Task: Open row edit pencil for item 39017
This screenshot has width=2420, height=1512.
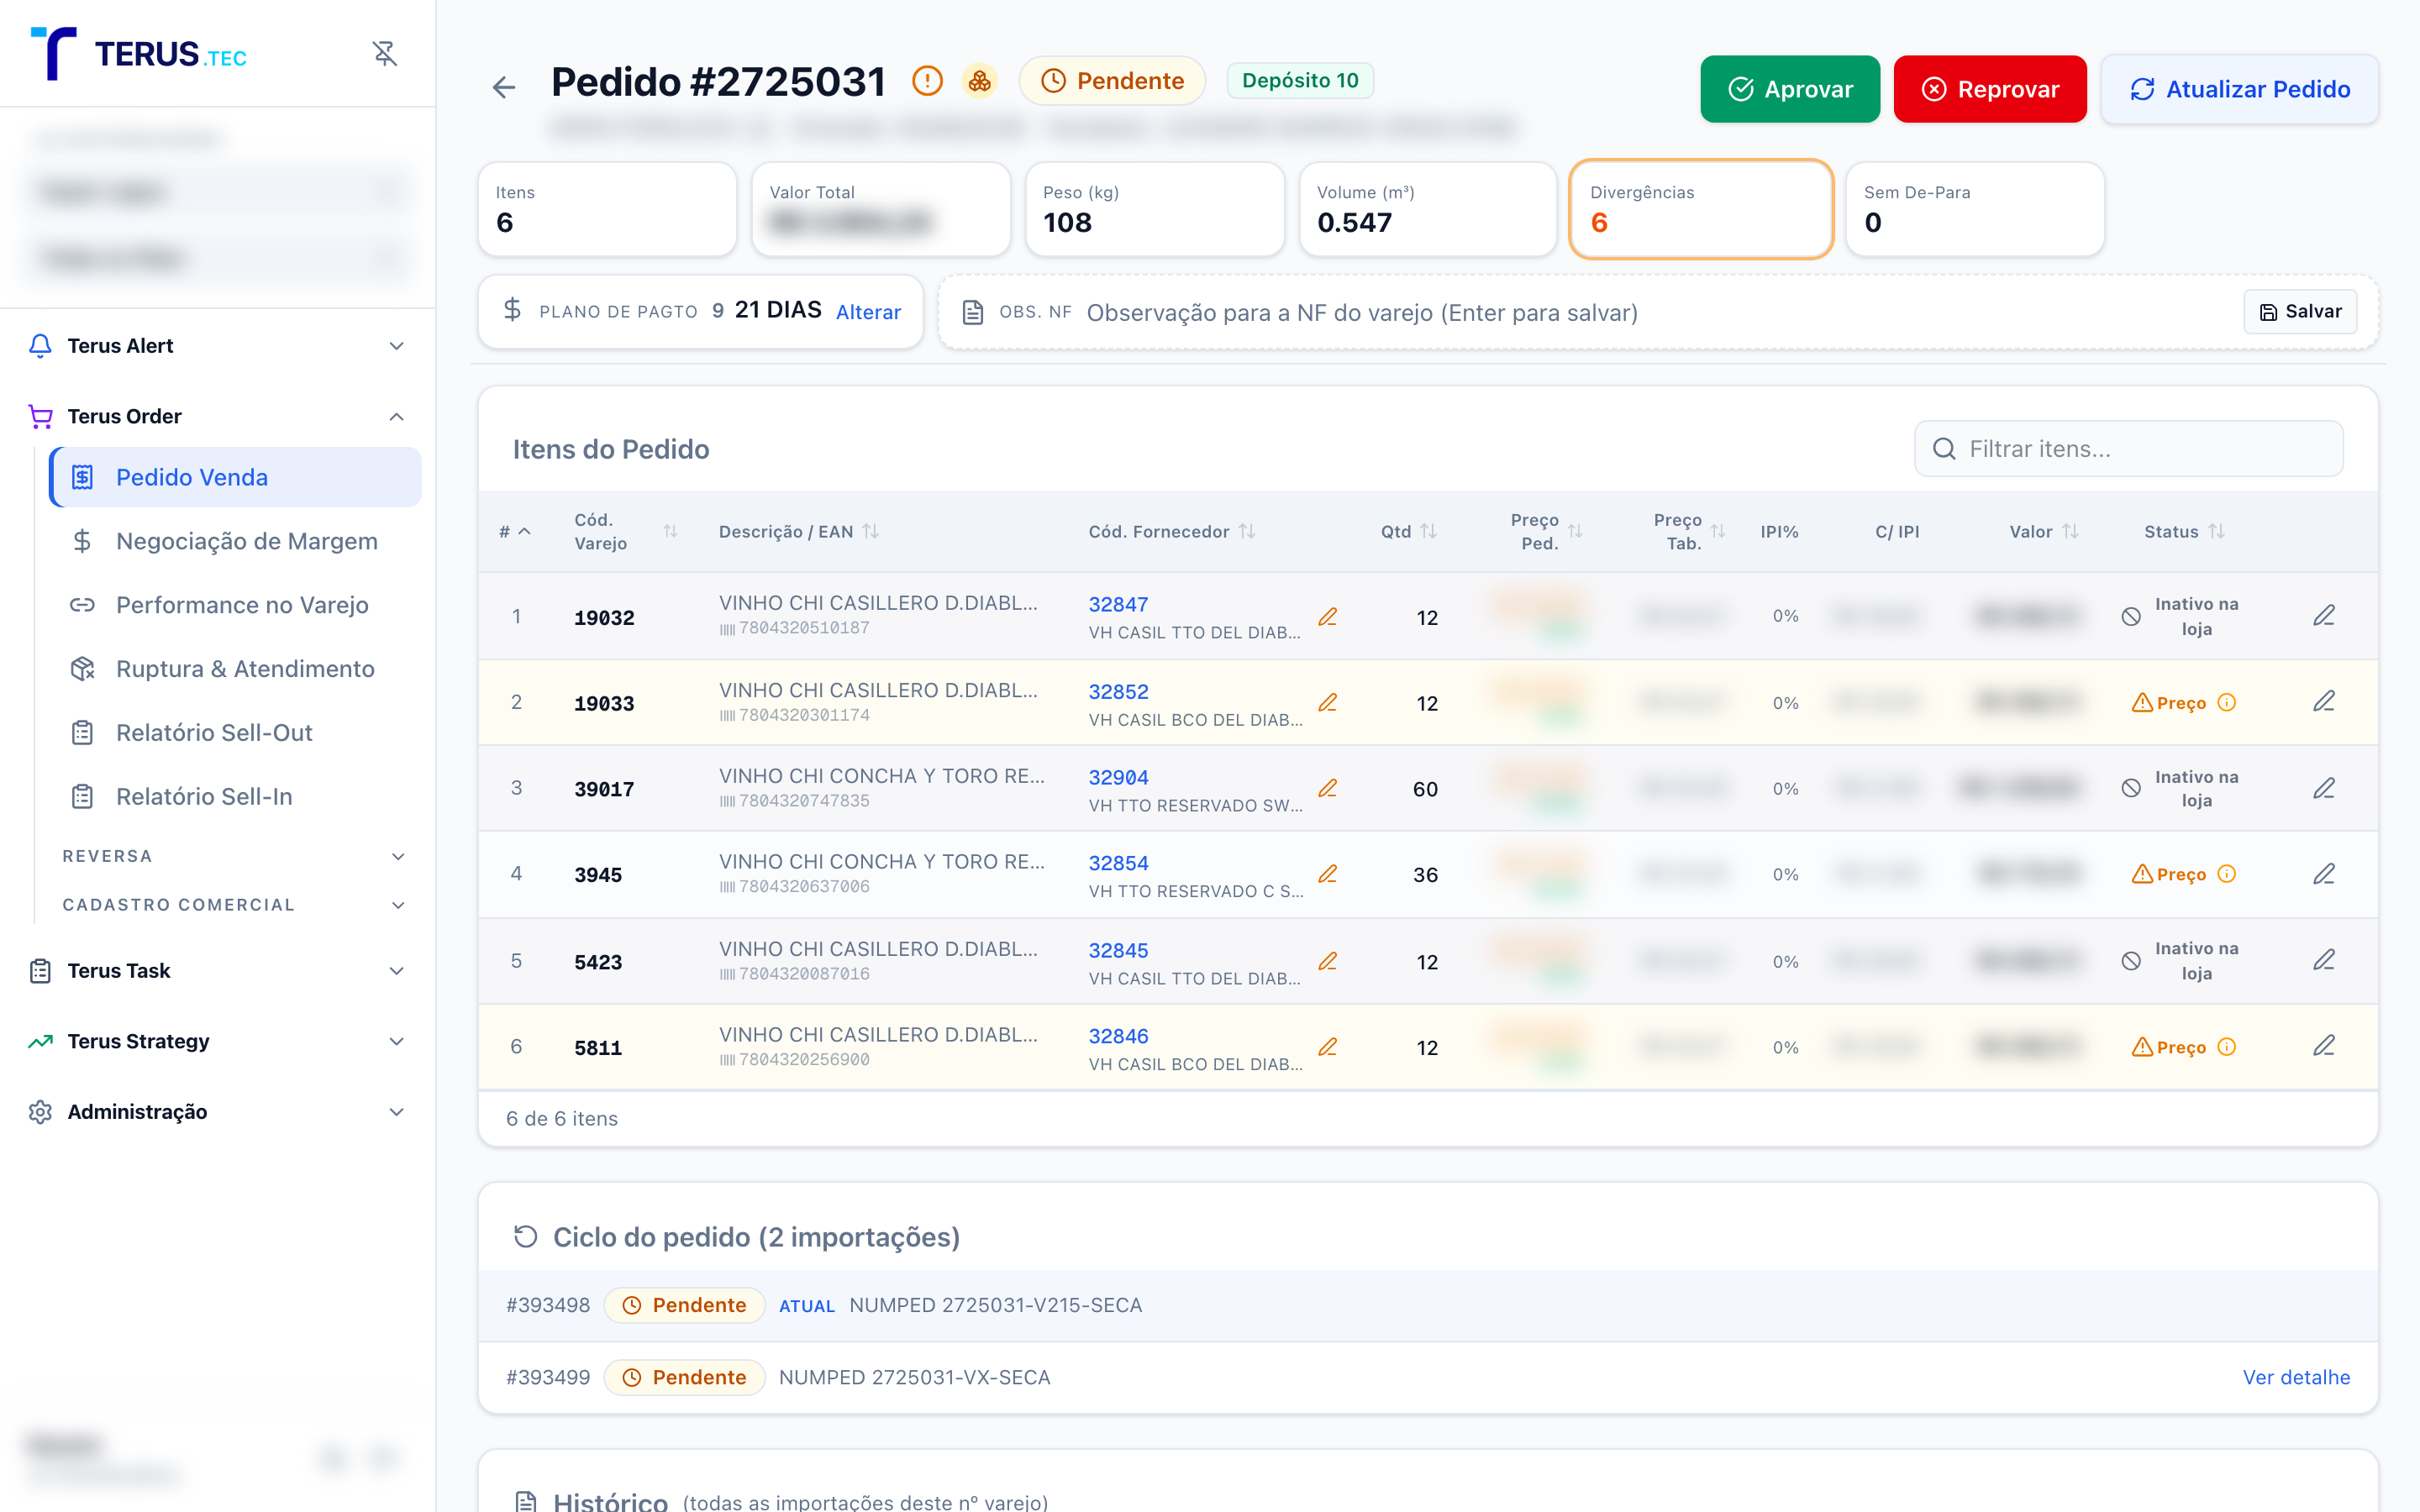Action: [2324, 789]
